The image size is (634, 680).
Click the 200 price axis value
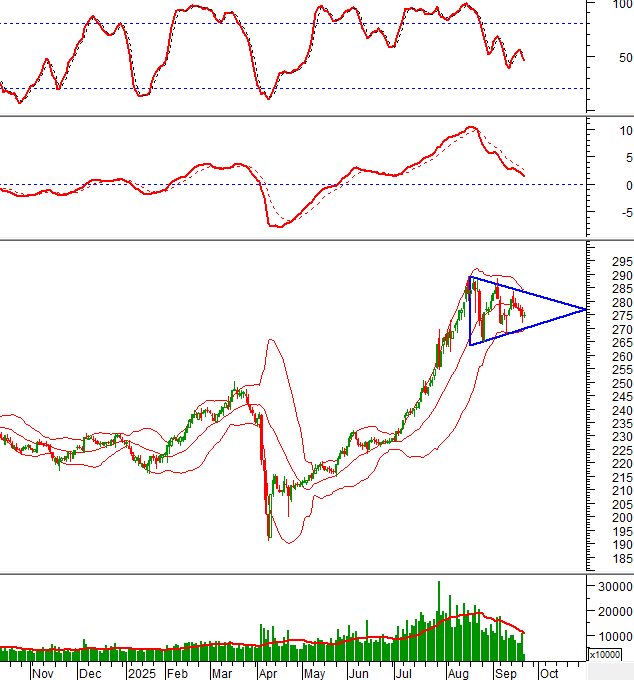[622, 518]
